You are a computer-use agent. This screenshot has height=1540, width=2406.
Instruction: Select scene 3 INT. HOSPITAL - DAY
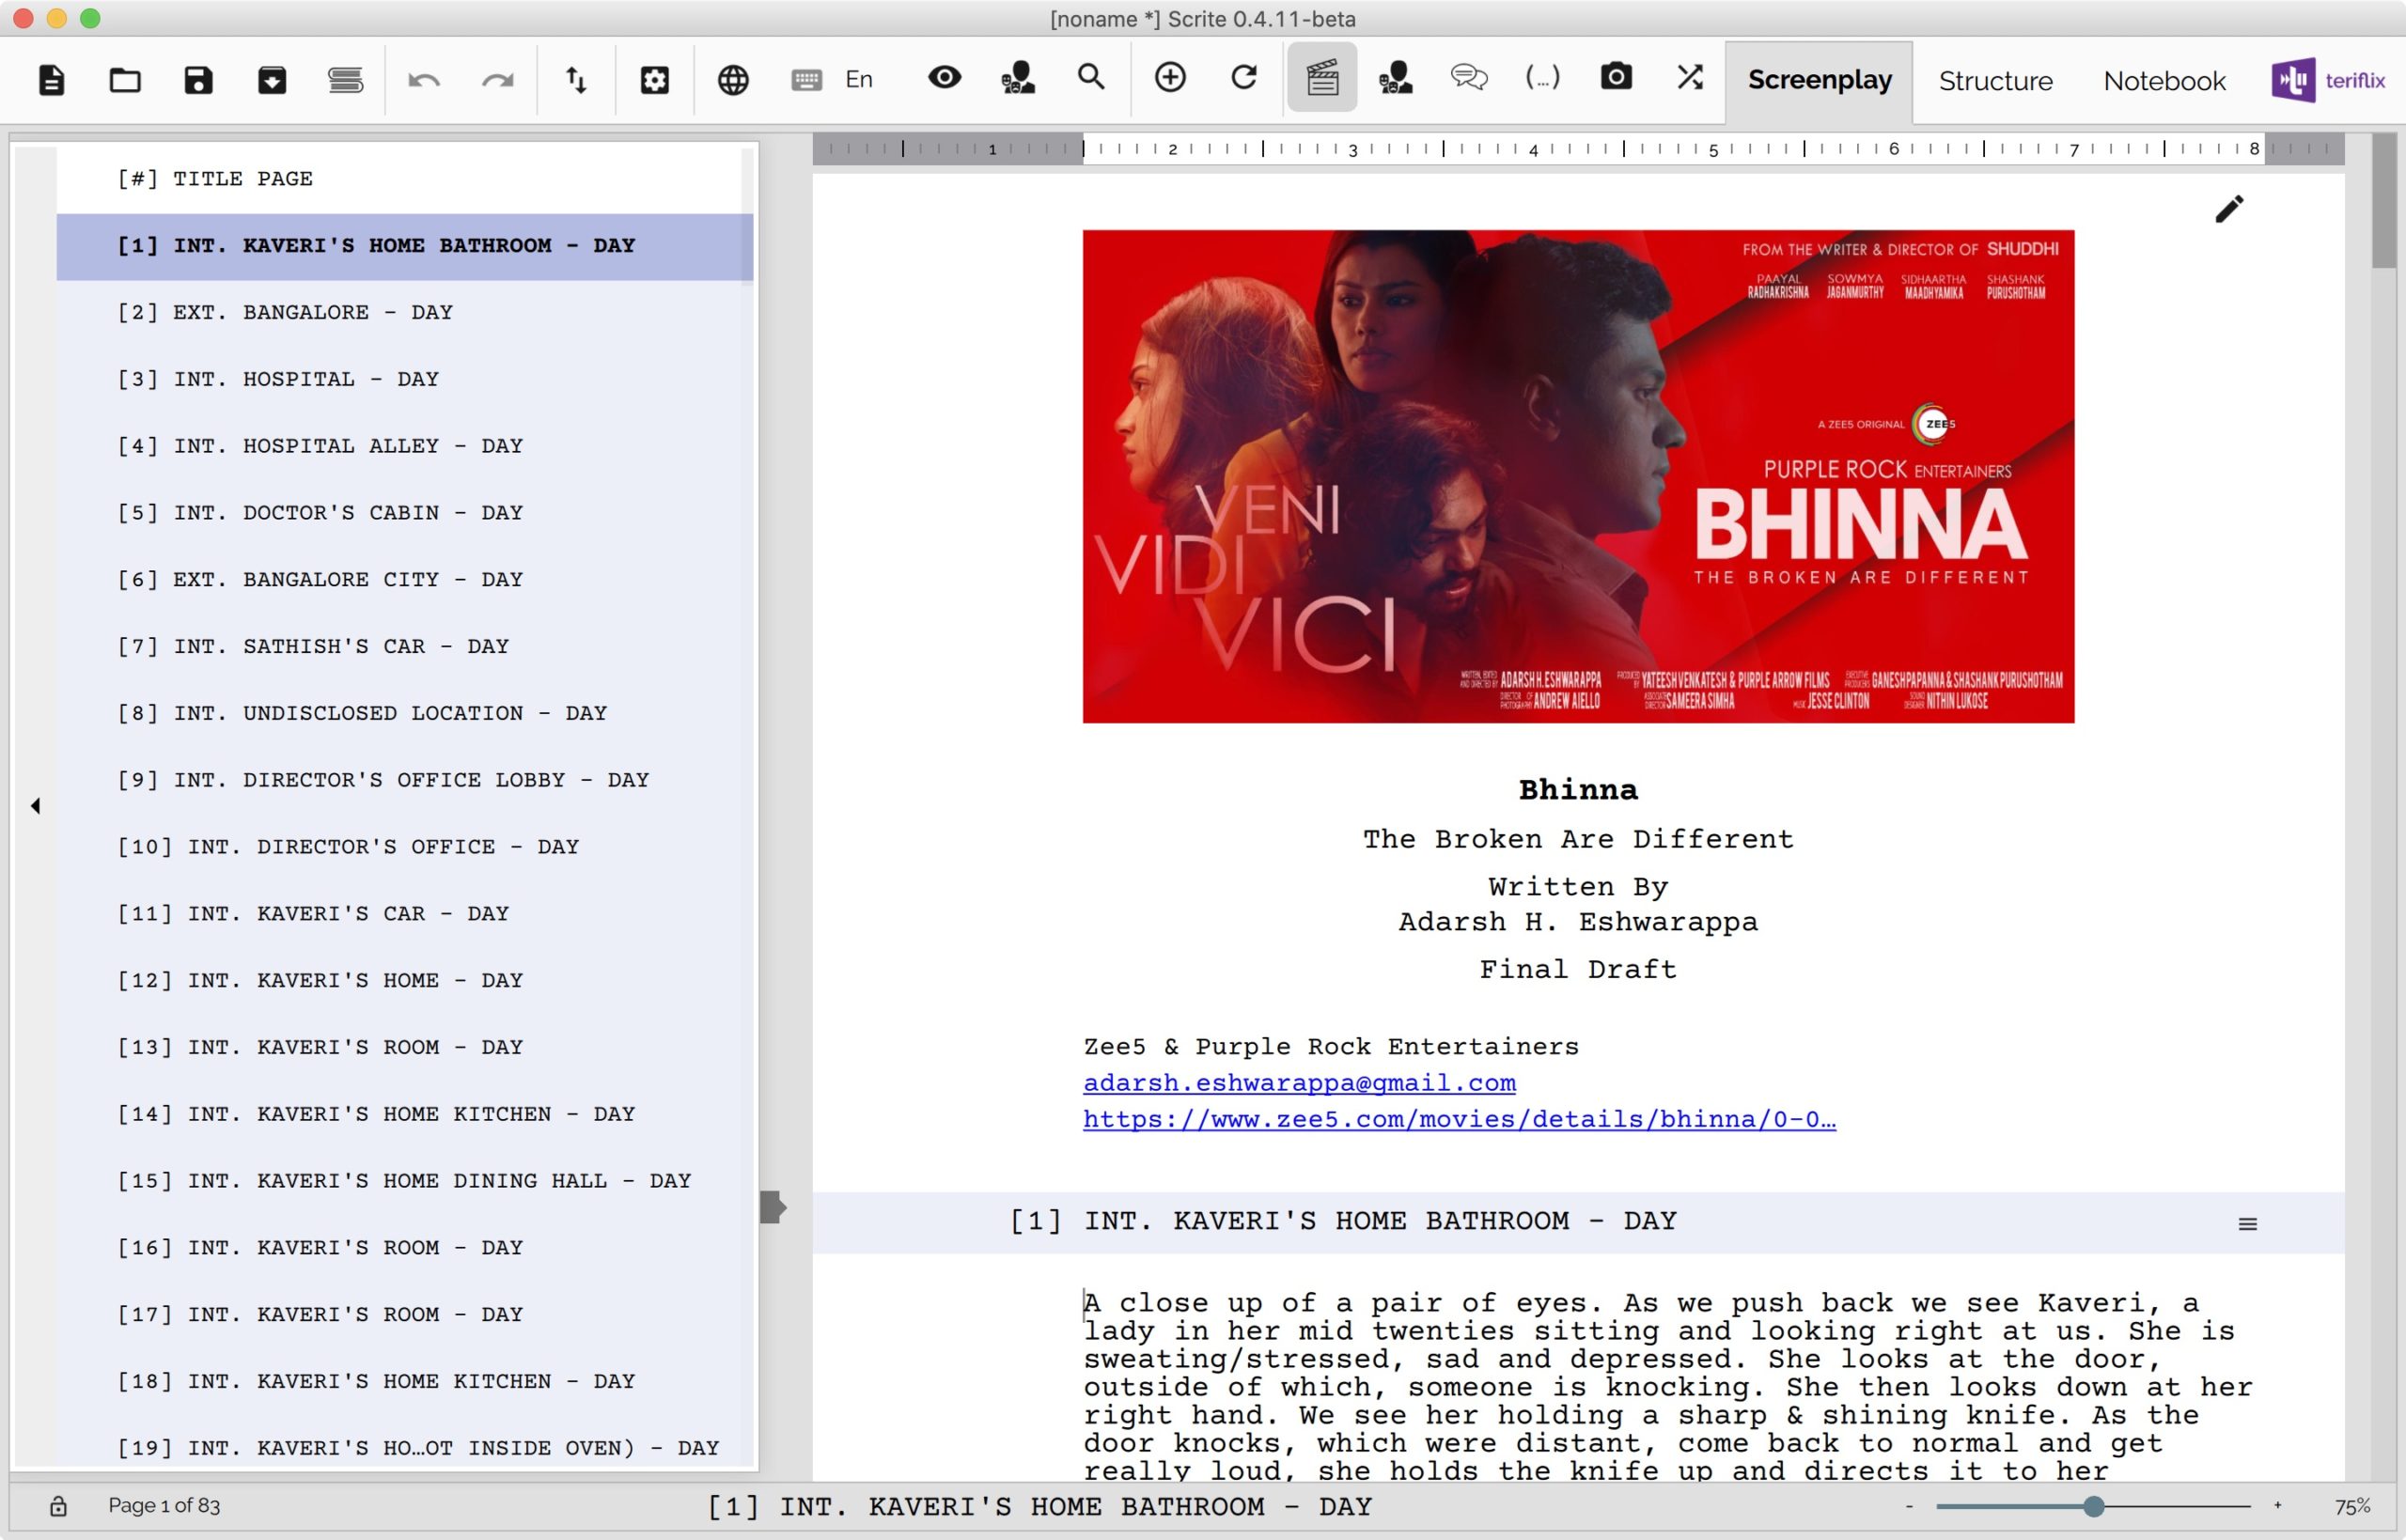(x=404, y=380)
